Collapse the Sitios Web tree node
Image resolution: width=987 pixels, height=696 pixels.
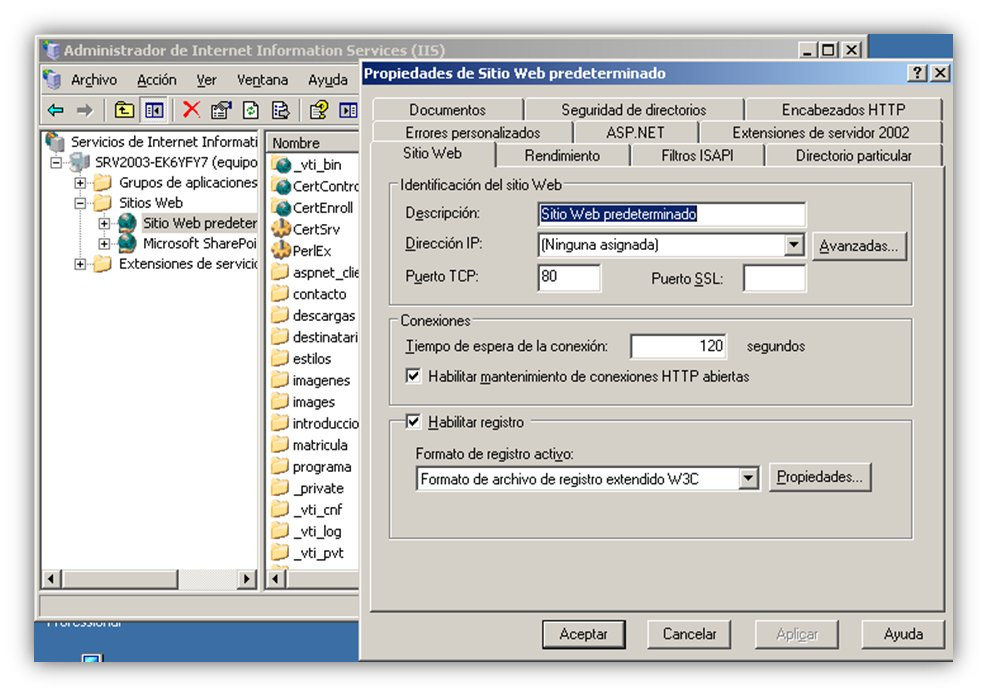tap(80, 203)
